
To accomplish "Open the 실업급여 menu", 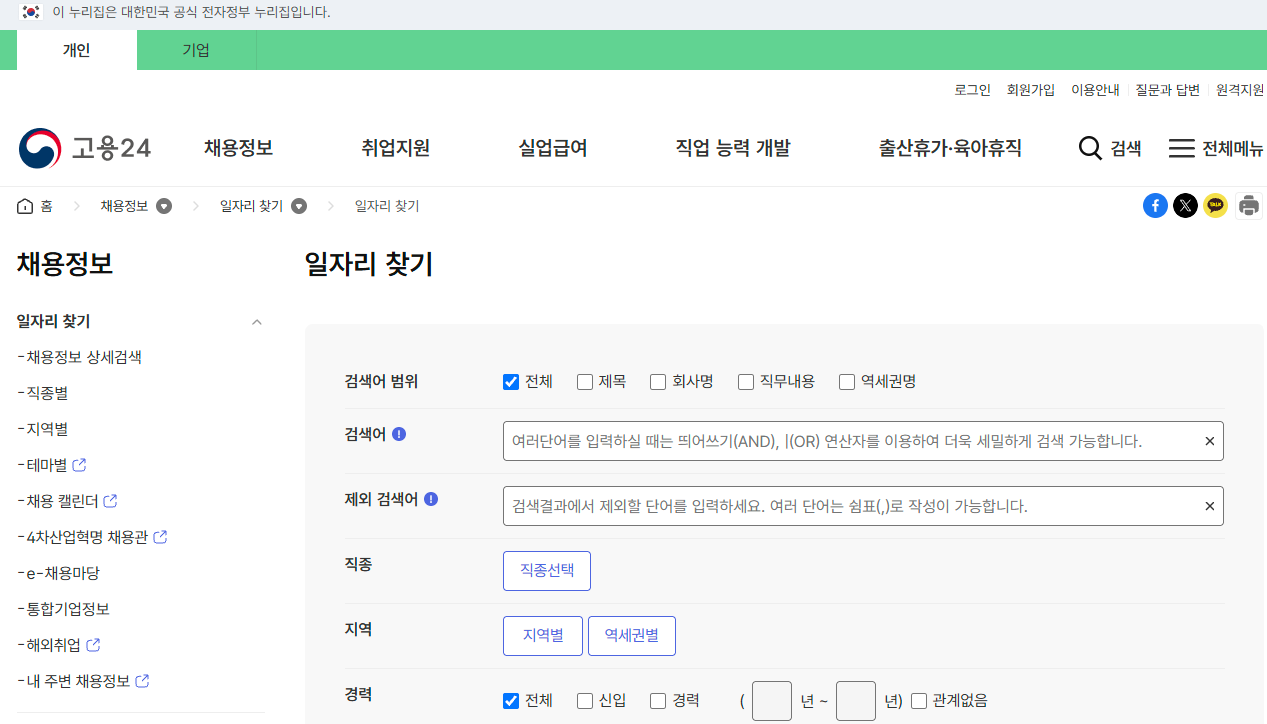I will 553,147.
